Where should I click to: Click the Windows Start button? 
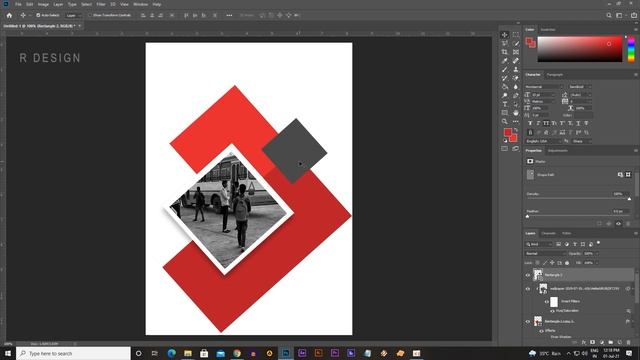[8, 353]
